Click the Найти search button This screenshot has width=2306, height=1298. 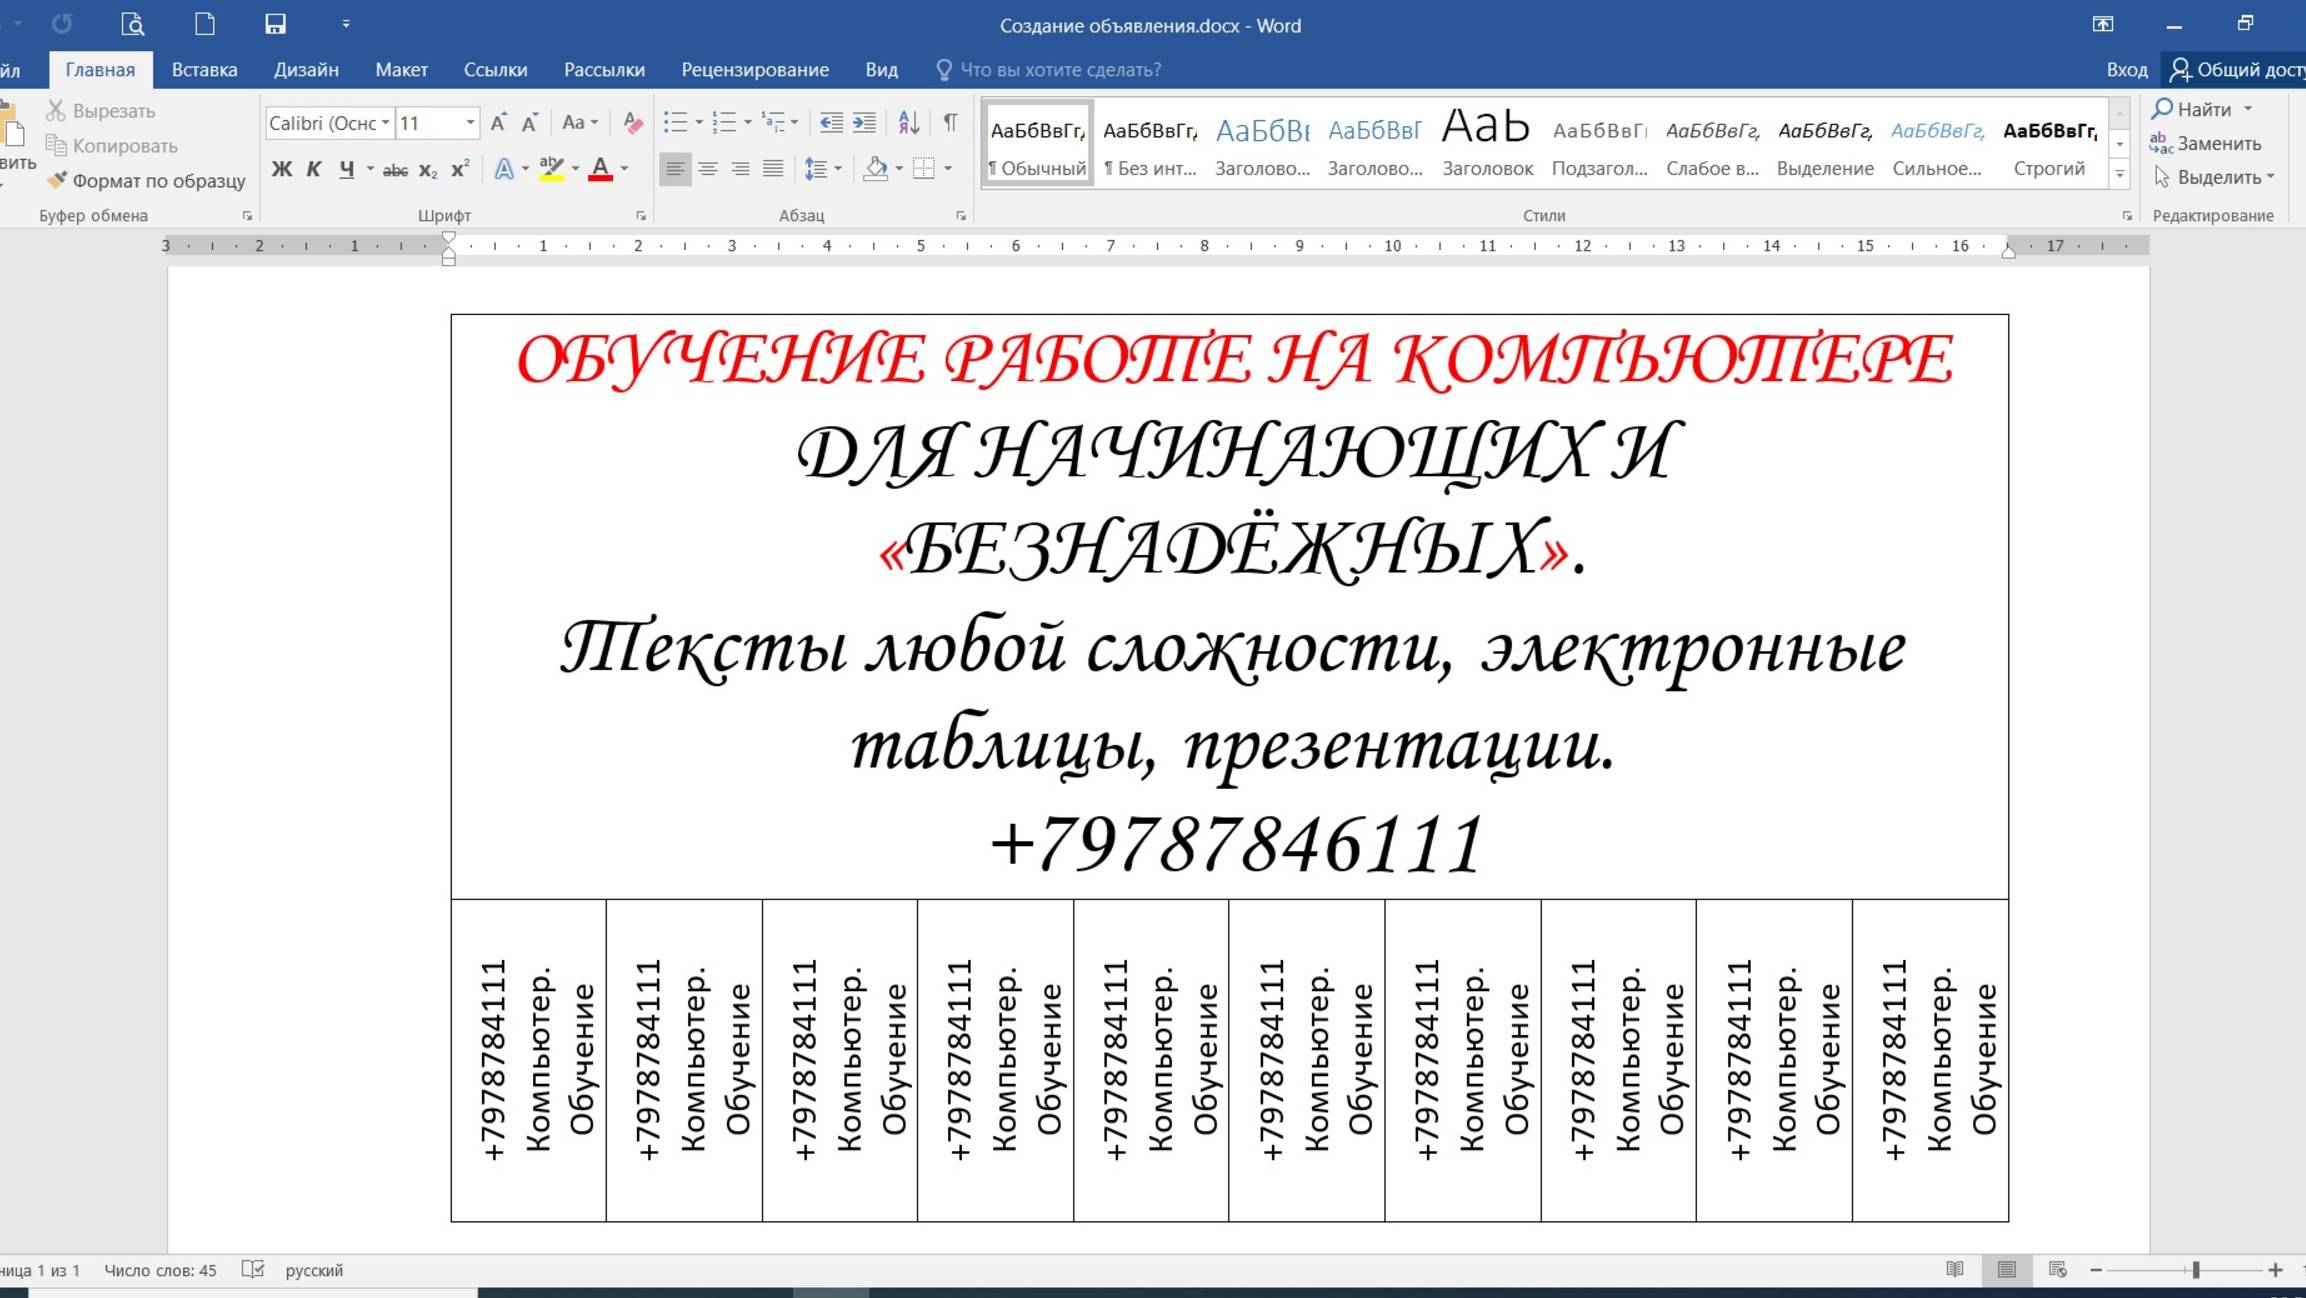coord(2193,109)
